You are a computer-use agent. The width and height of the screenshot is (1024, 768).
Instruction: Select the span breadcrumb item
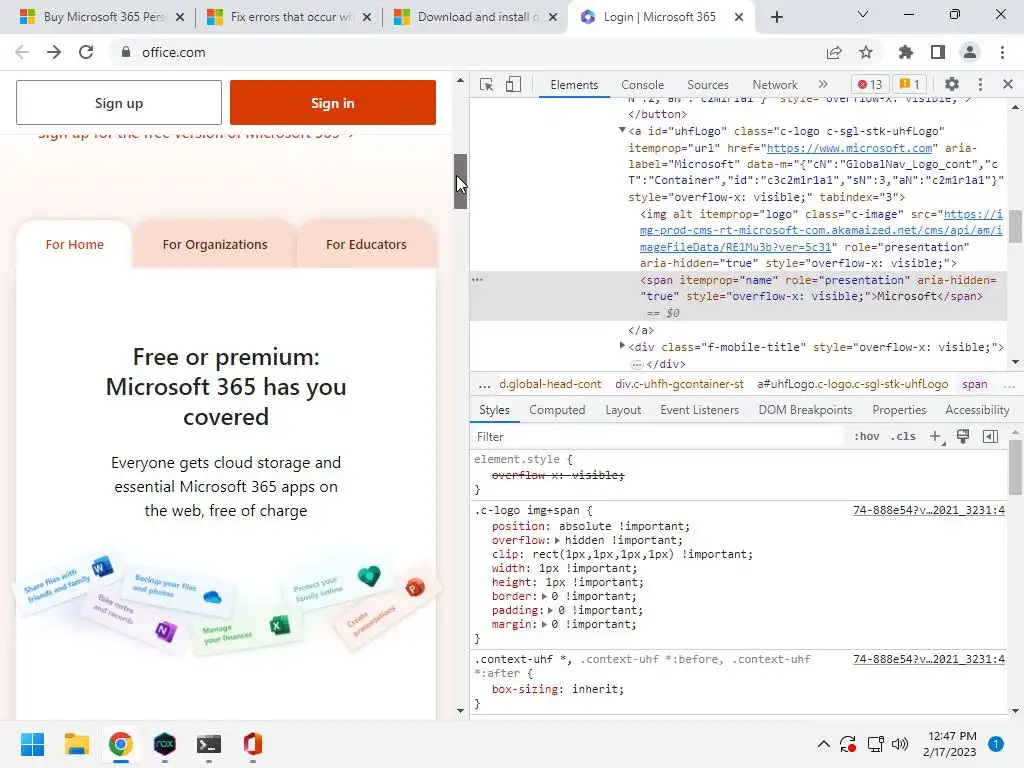tap(974, 385)
